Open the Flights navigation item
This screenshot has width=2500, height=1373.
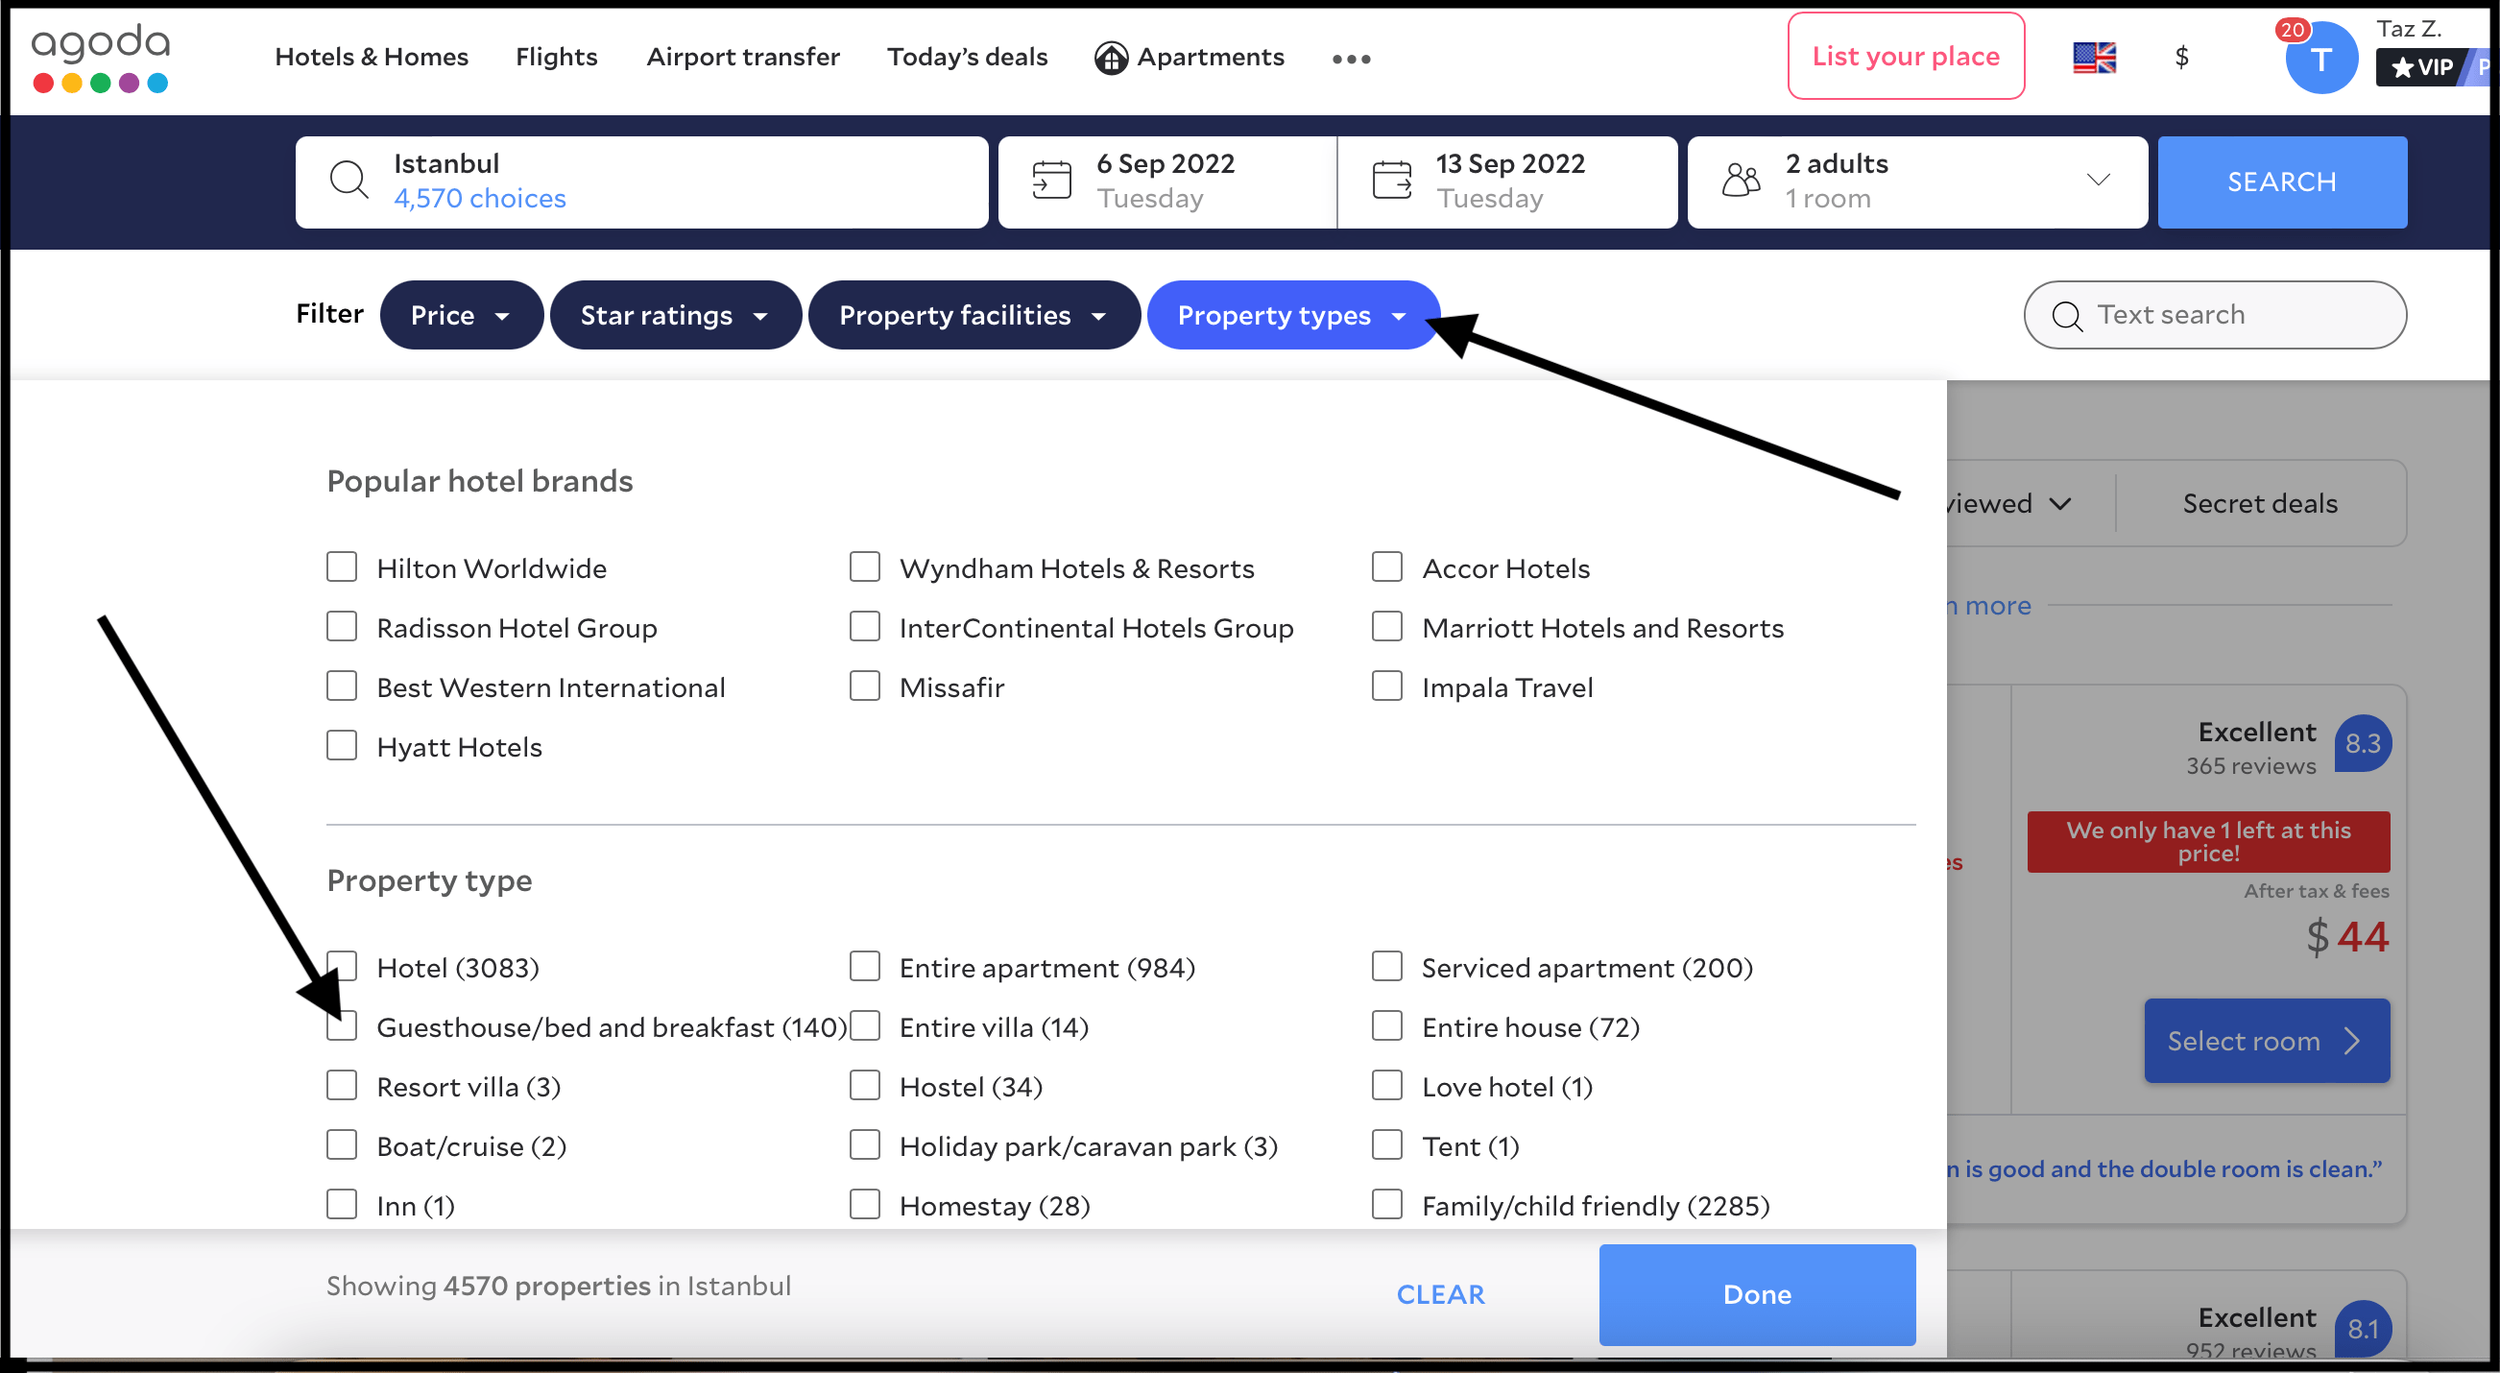[x=556, y=57]
